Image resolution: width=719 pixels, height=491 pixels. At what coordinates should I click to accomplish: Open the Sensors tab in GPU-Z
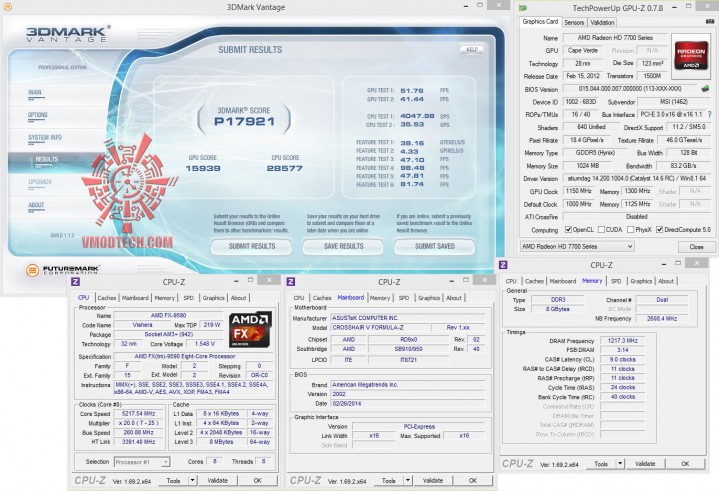click(574, 22)
